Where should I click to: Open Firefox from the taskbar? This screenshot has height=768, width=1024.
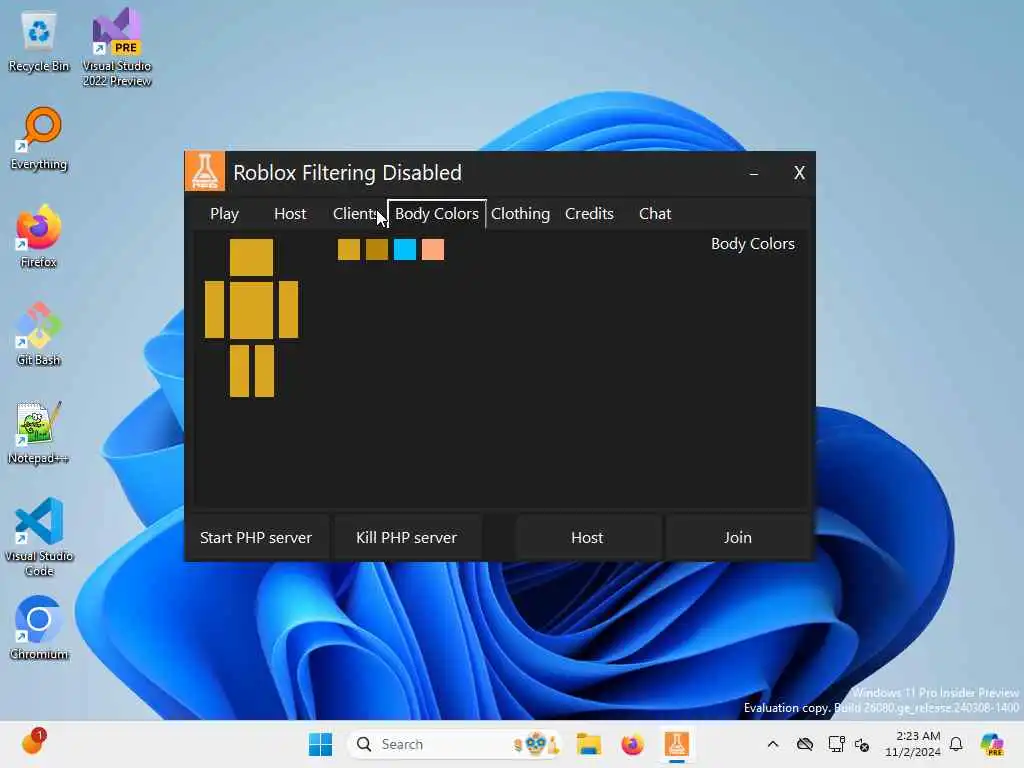click(x=632, y=744)
